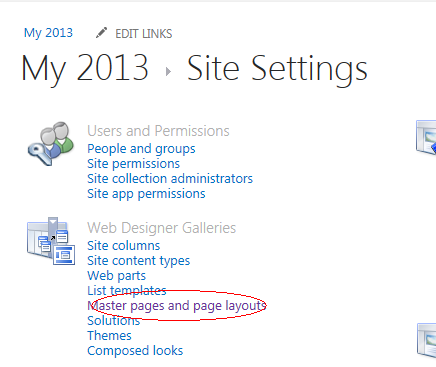Open Solutions gallery
The width and height of the screenshot is (436, 367).
coord(113,321)
